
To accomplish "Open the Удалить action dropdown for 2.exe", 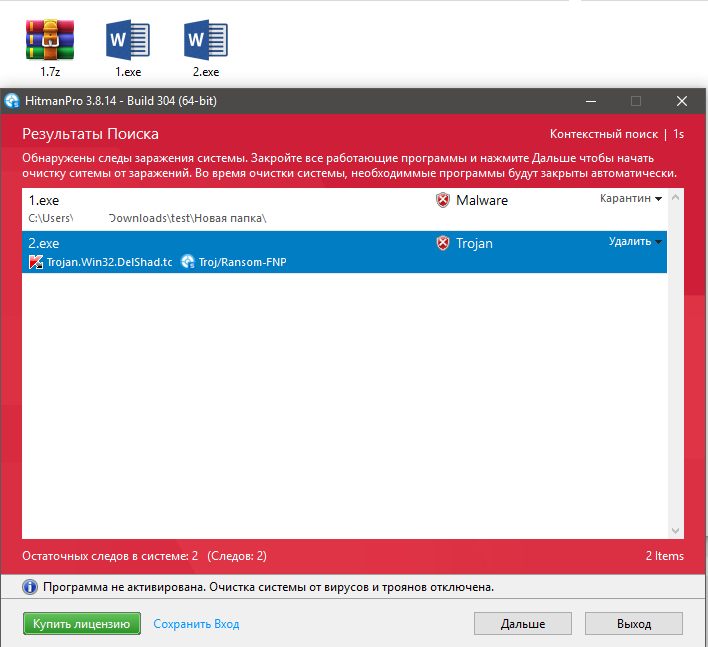I will coord(635,241).
